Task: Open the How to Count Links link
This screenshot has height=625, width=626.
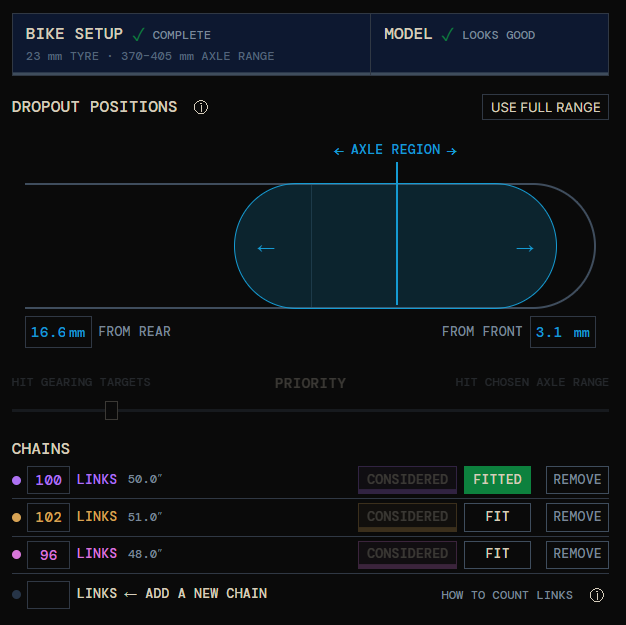Action: pos(507,595)
